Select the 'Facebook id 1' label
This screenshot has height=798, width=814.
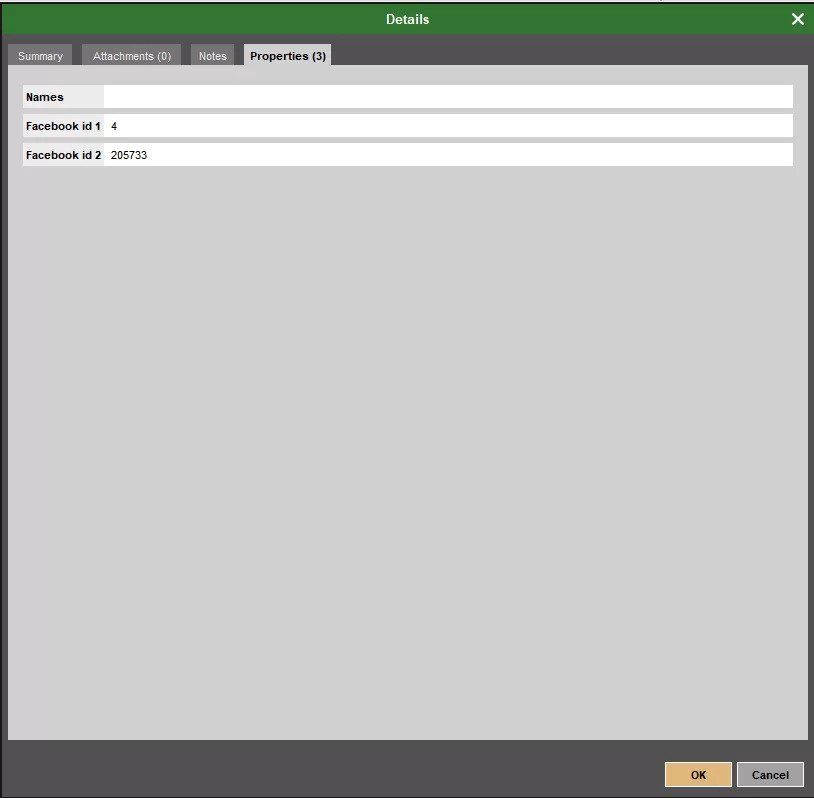click(x=63, y=126)
